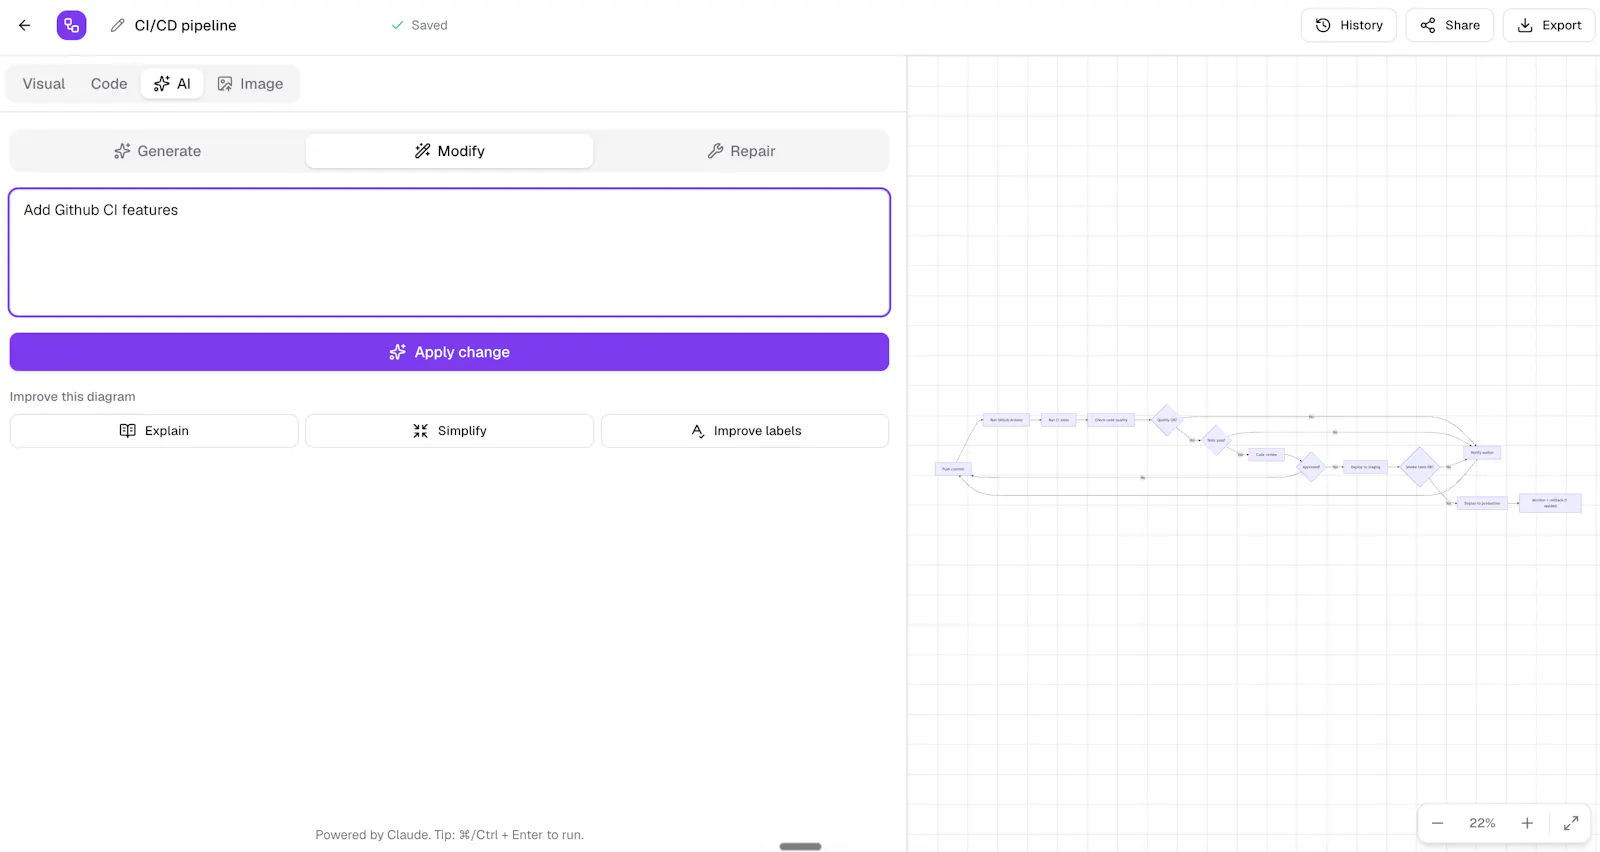Image resolution: width=1600 pixels, height=852 pixels.
Task: Select the Deploy to production node
Action: [x=1482, y=503]
